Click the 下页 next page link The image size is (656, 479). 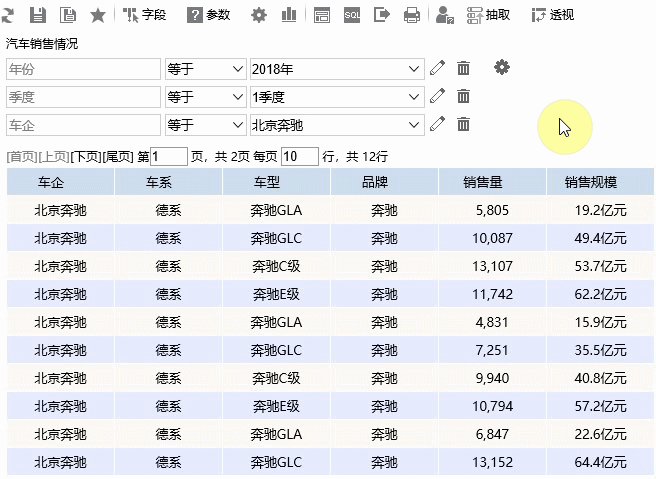point(86,157)
